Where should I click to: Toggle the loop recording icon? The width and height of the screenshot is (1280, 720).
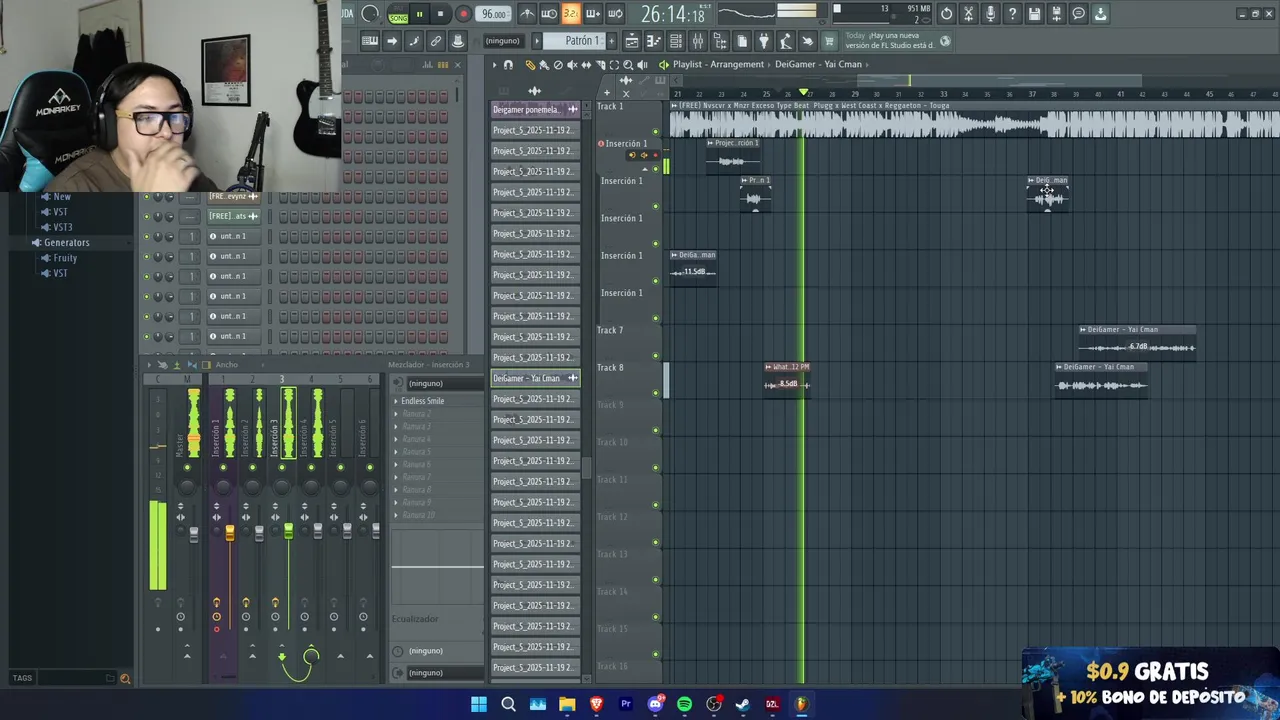coord(615,14)
